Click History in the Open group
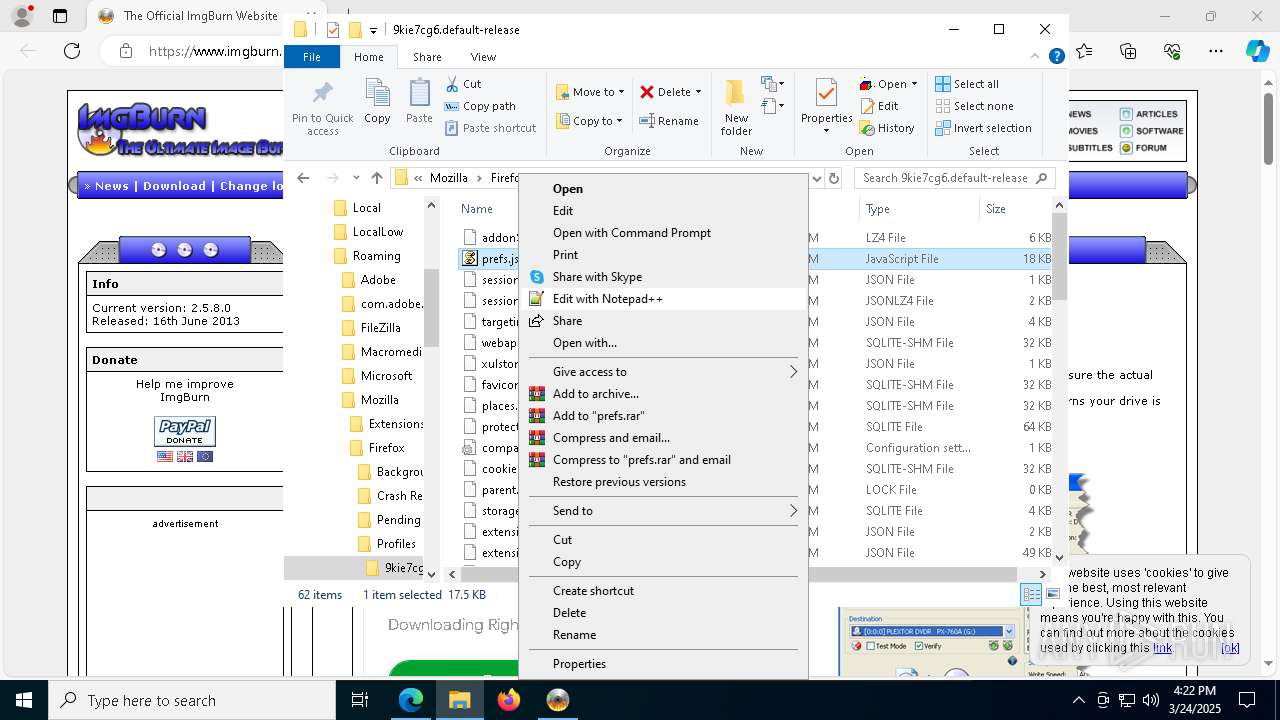 point(887,128)
